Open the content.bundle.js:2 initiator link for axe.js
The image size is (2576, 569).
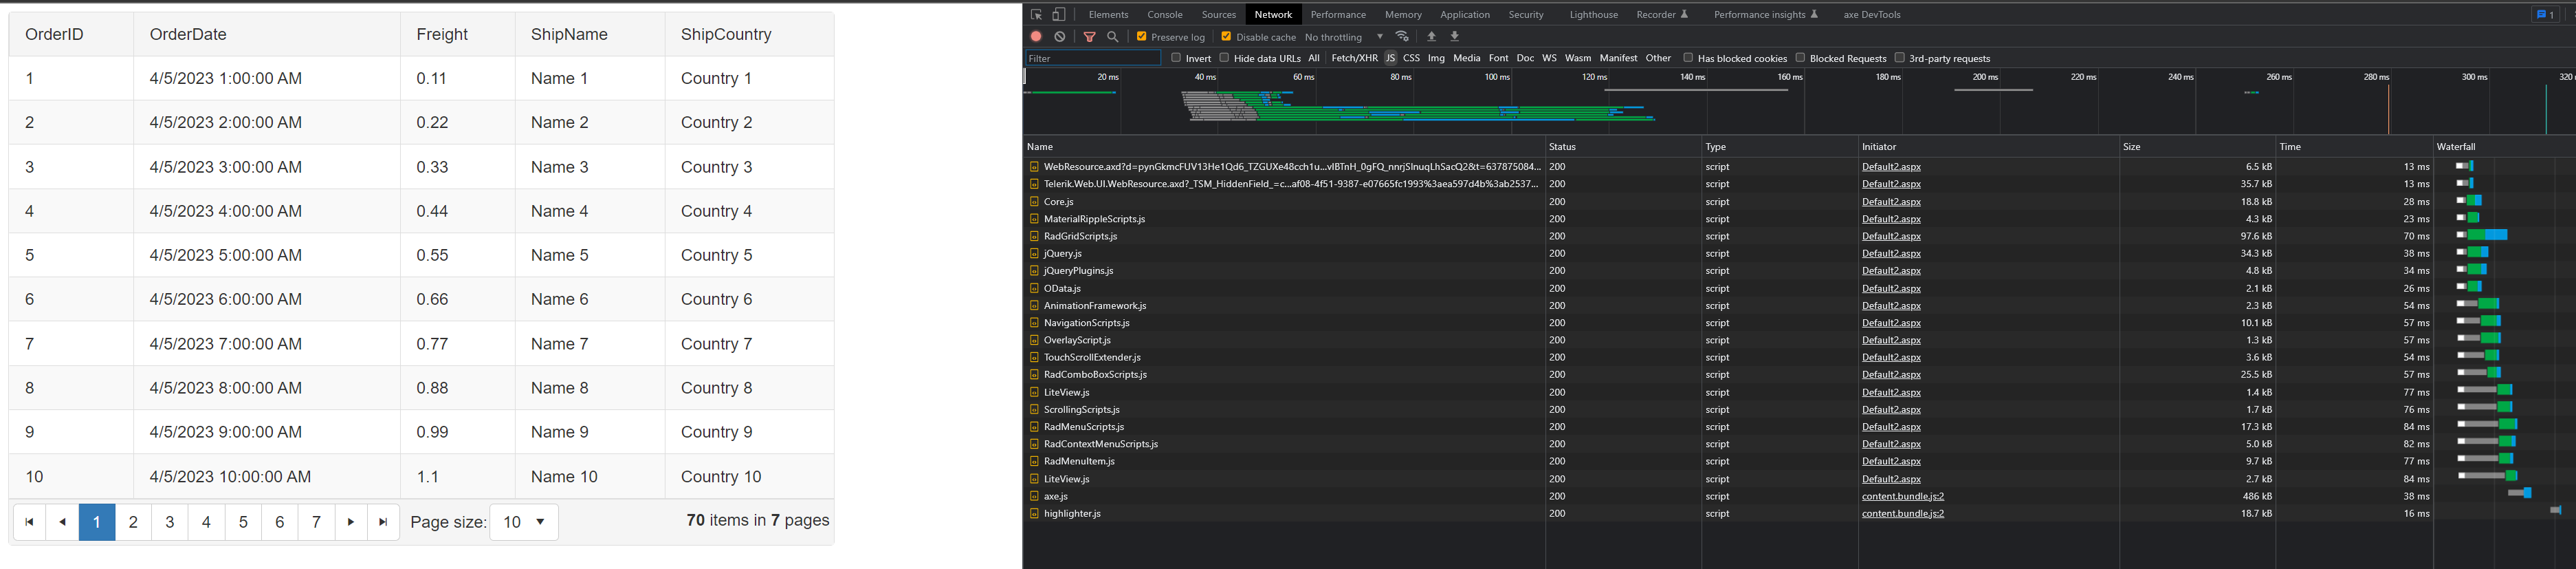pyautogui.click(x=1902, y=496)
